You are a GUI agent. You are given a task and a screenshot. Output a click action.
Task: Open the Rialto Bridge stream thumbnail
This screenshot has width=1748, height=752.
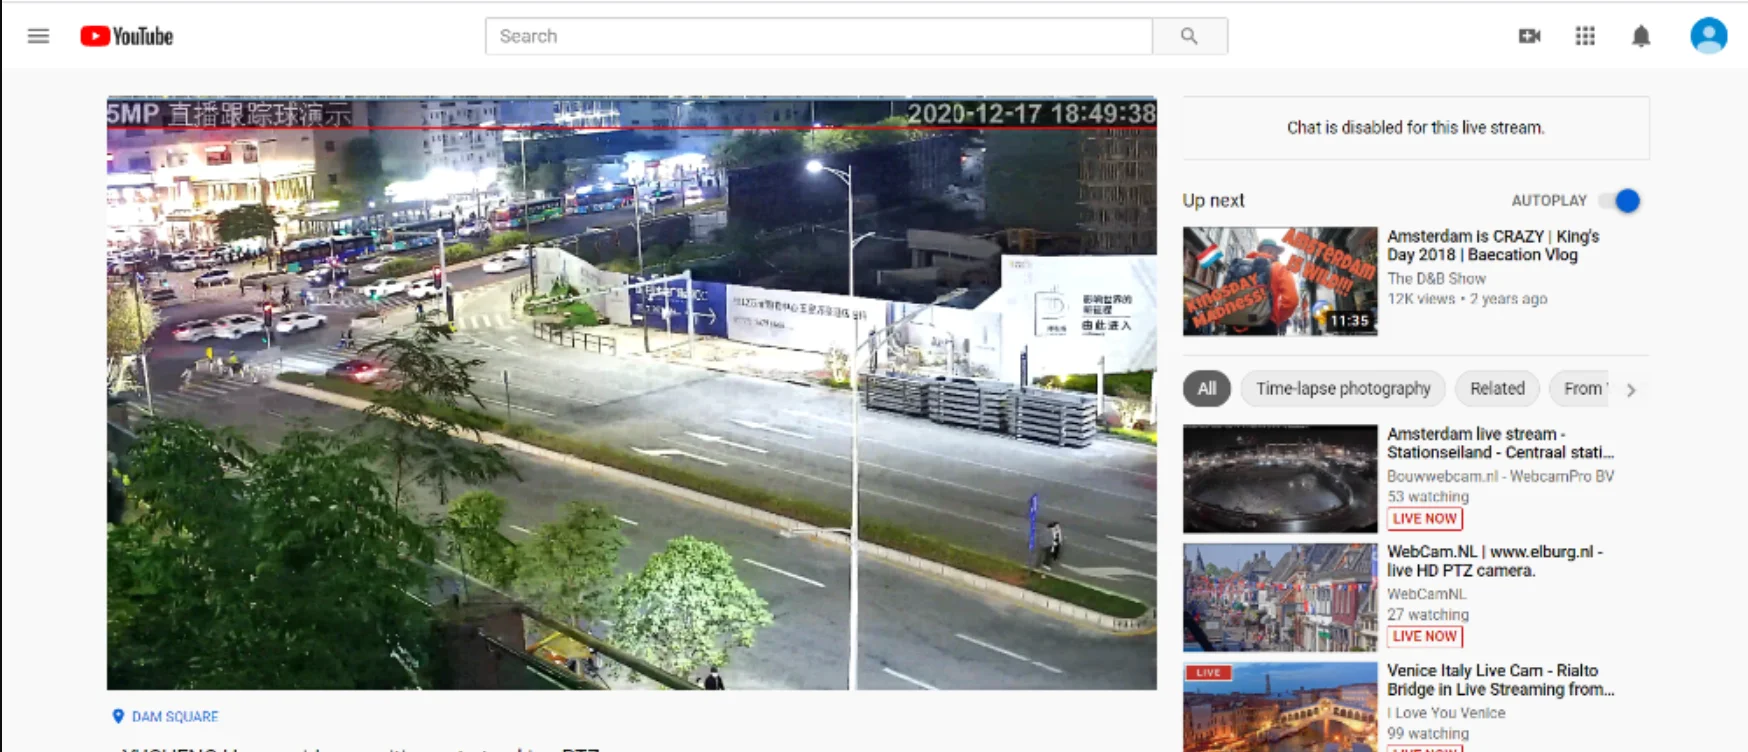click(x=1280, y=706)
